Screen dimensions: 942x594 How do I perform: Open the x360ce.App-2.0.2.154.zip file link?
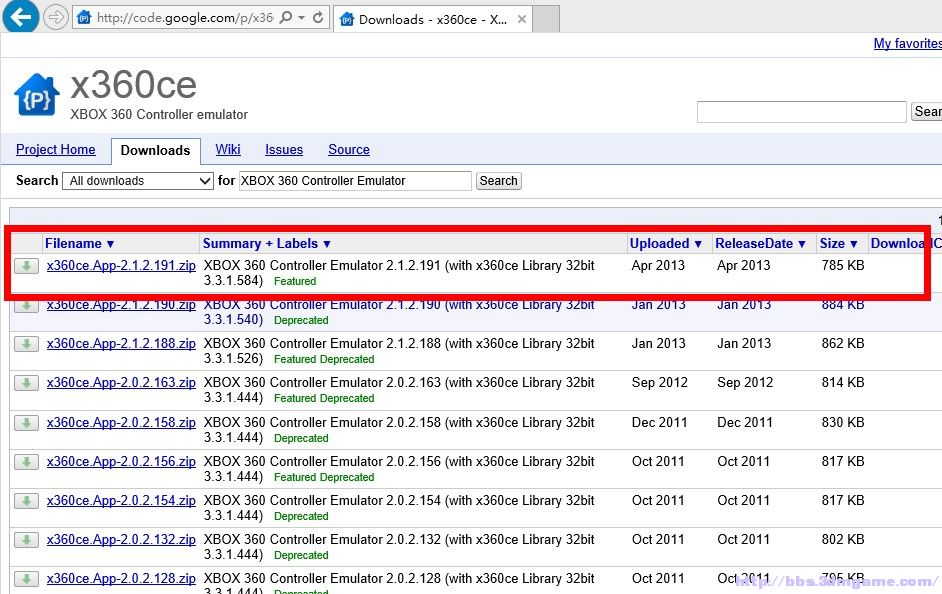121,500
